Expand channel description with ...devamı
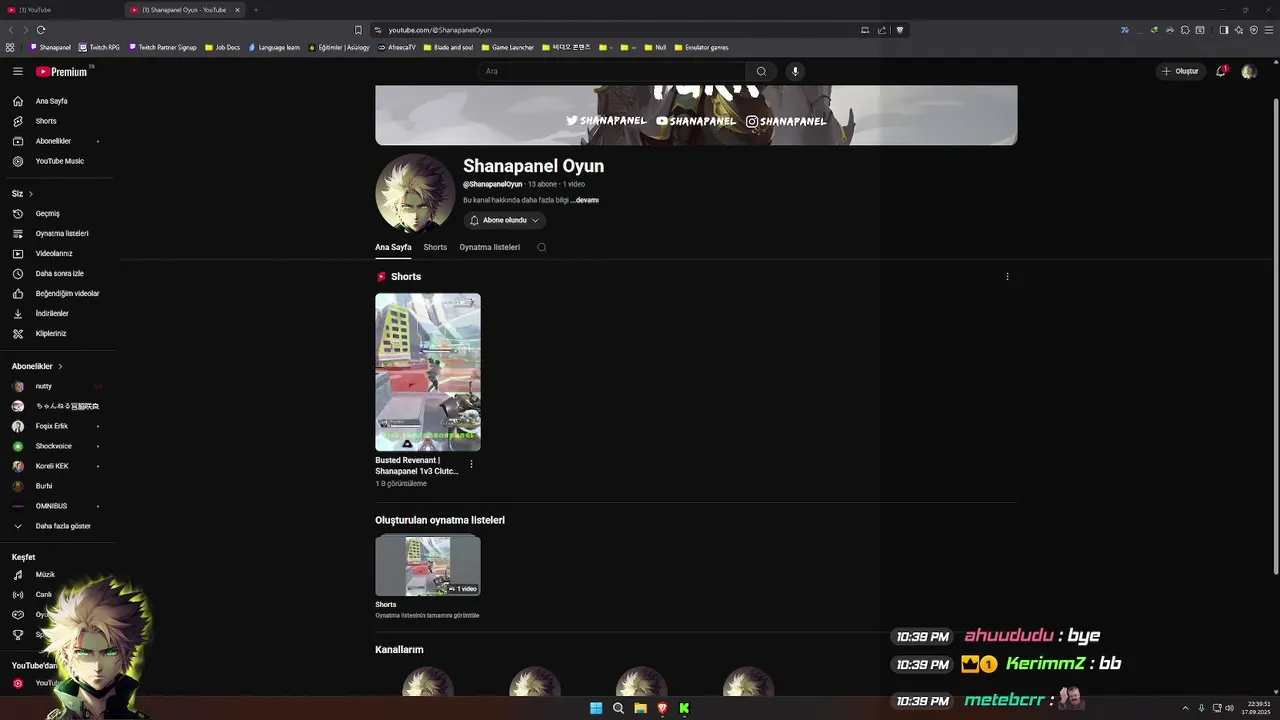The image size is (1280, 720). pyautogui.click(x=587, y=200)
